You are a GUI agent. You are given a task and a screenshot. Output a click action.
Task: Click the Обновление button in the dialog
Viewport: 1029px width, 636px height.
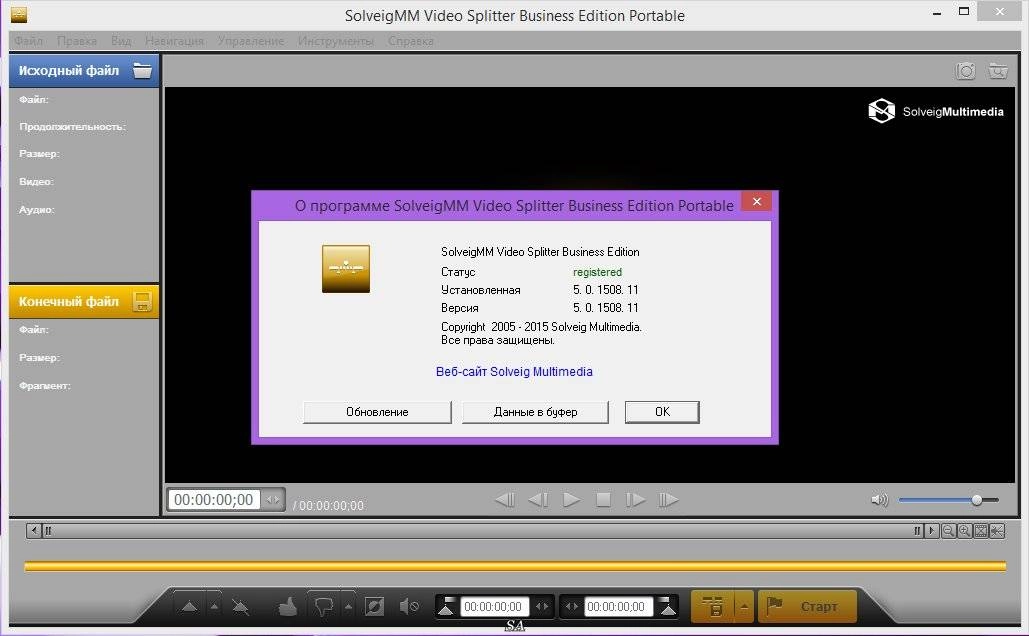coord(377,412)
